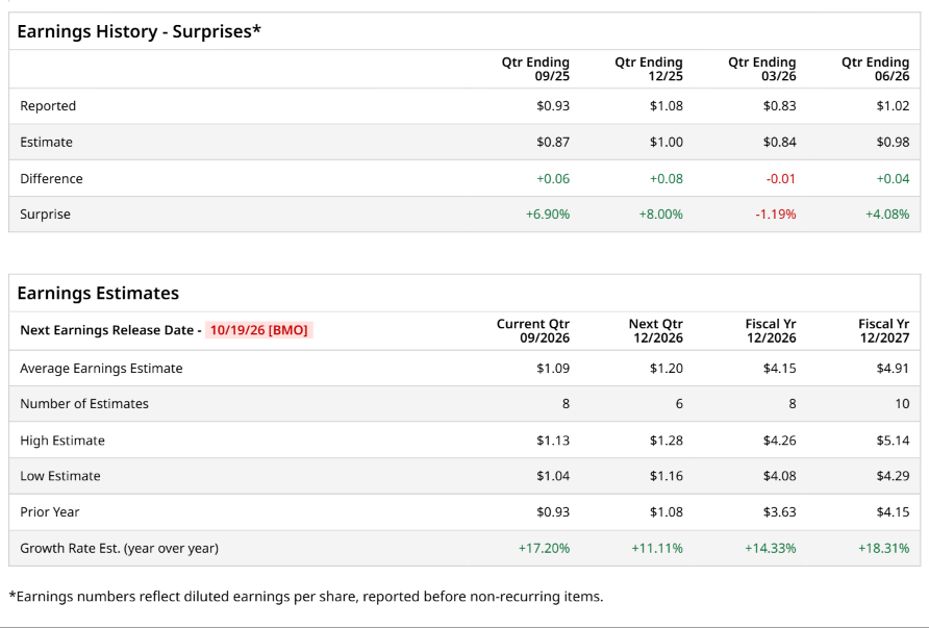Select the Average Earnings Estimate row label
929x628 pixels.
[x=101, y=369]
